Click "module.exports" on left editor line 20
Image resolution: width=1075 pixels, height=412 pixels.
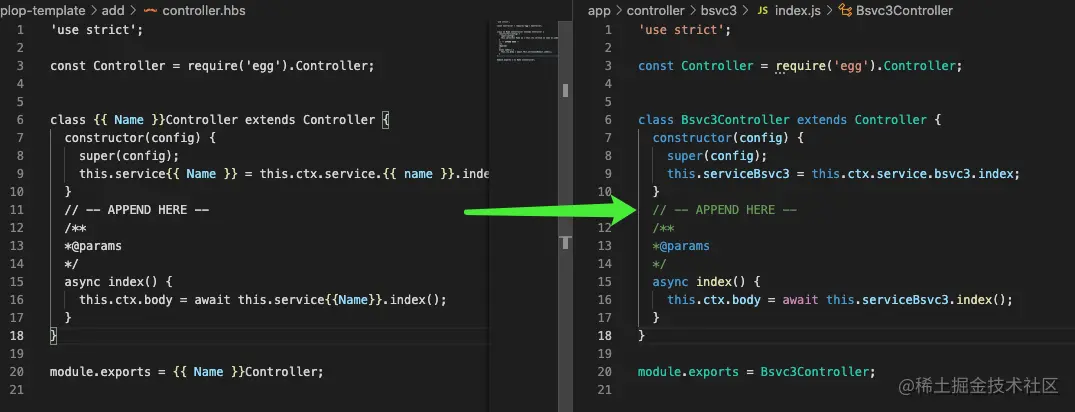100,372
